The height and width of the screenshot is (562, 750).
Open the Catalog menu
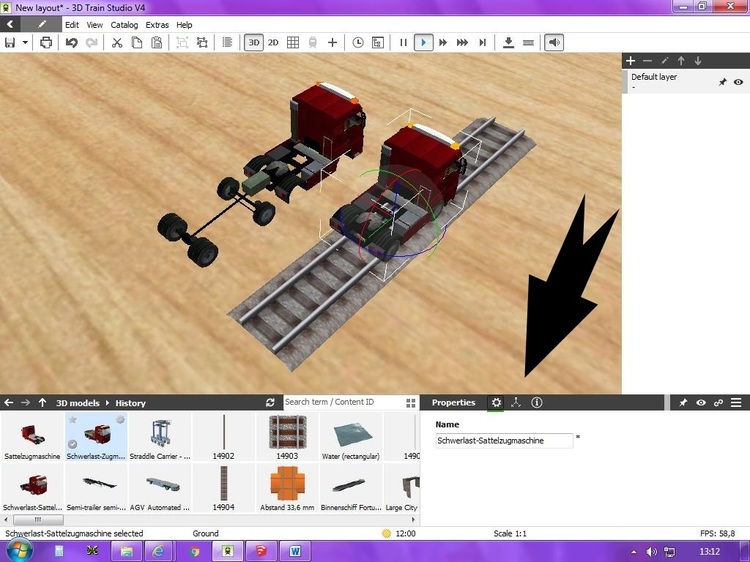[124, 25]
